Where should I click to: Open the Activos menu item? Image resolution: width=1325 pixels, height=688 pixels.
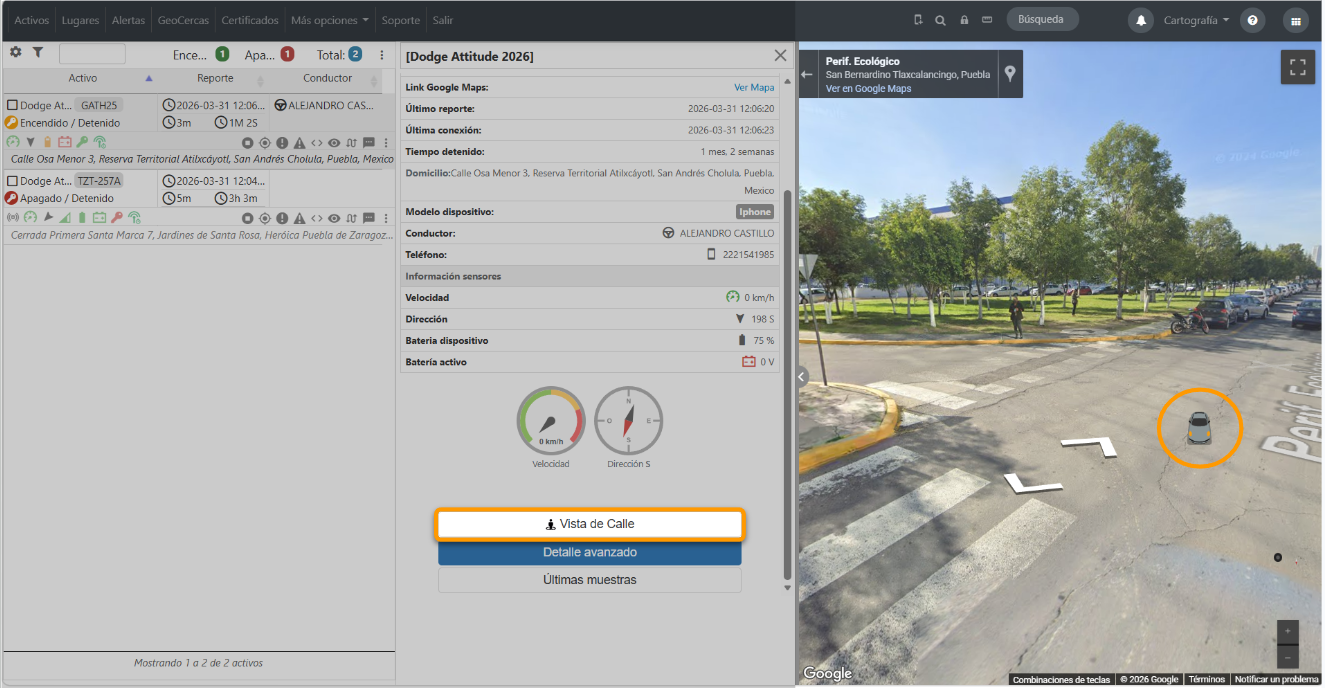coord(31,20)
